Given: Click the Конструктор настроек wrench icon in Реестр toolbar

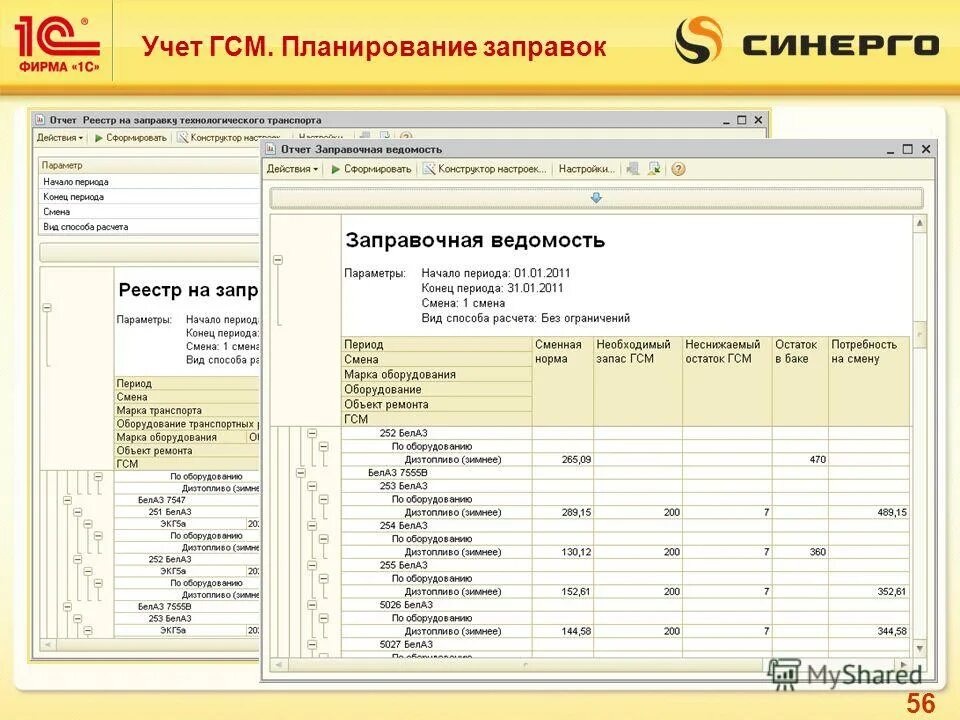Looking at the screenshot, I should [183, 138].
